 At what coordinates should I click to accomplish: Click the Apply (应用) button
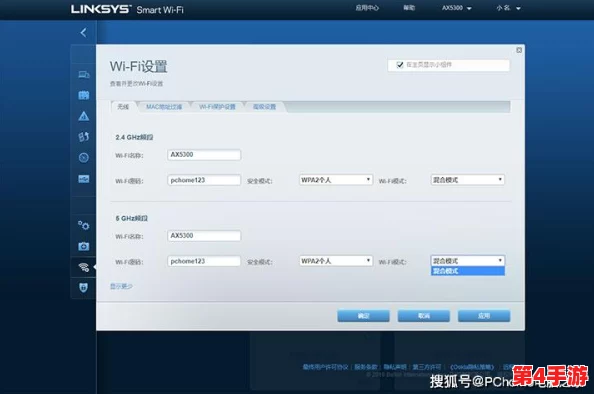pos(484,316)
